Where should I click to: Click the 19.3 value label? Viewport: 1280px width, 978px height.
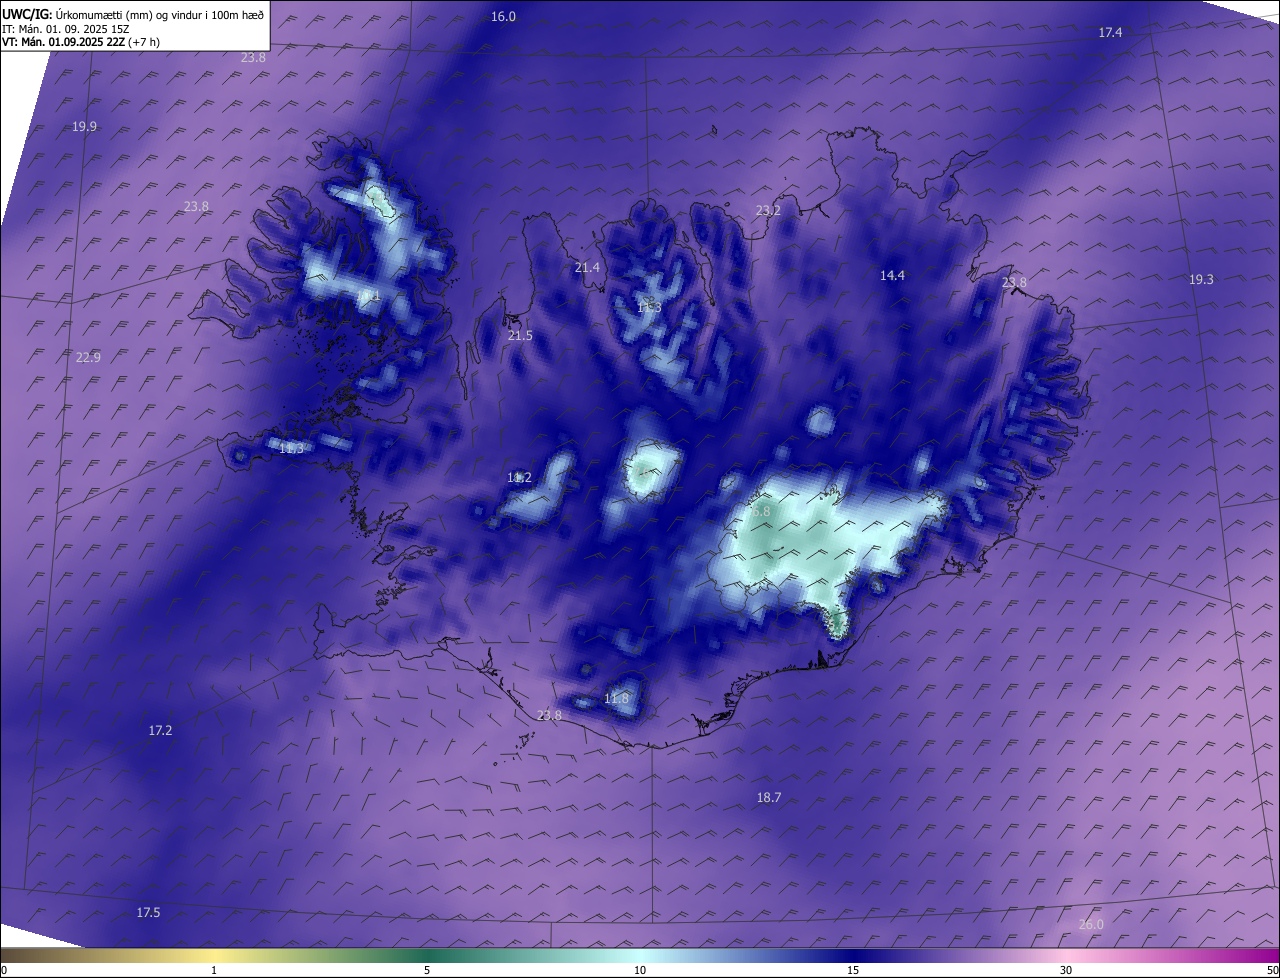(1201, 280)
